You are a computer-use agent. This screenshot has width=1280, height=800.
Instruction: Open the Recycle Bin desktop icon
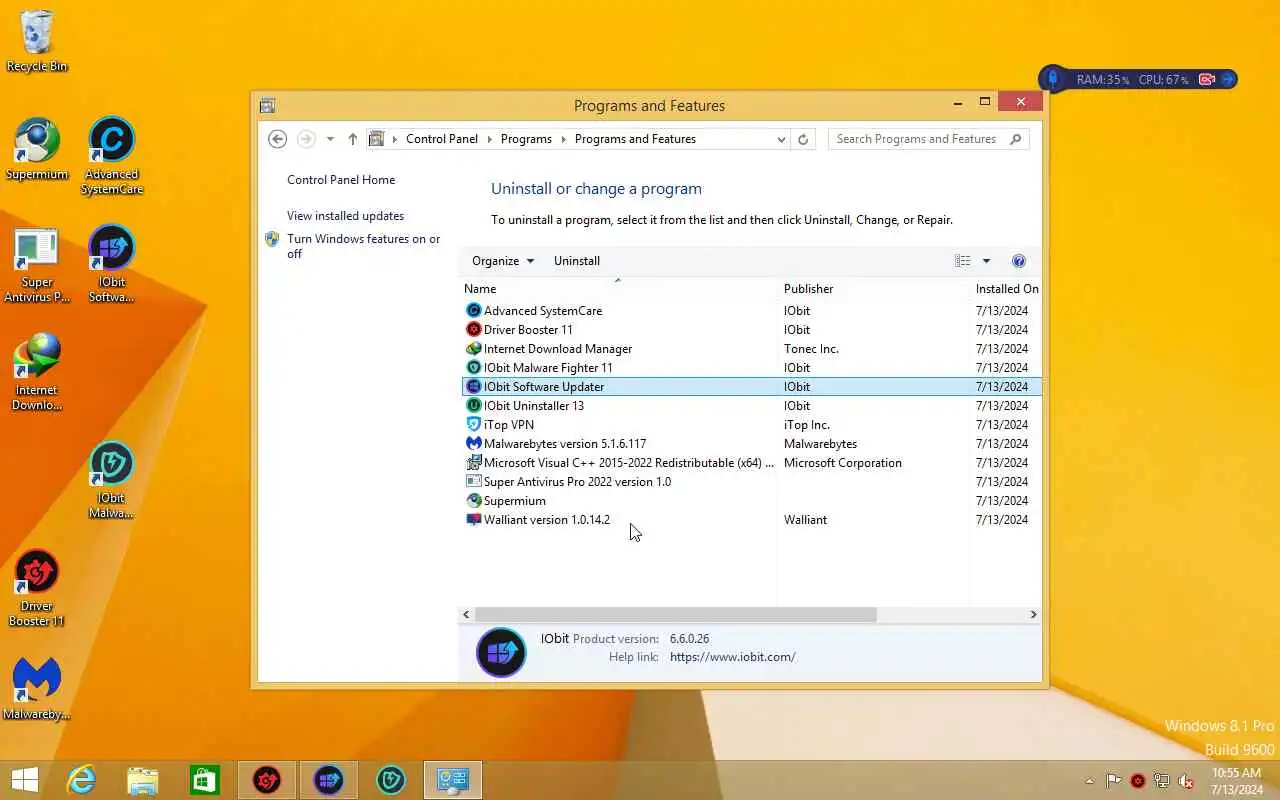tap(37, 40)
